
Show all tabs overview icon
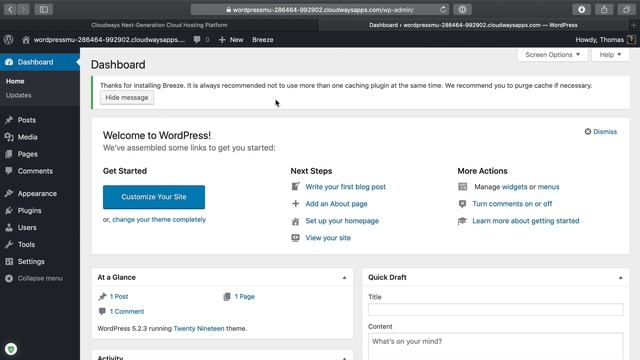pos(627,9)
